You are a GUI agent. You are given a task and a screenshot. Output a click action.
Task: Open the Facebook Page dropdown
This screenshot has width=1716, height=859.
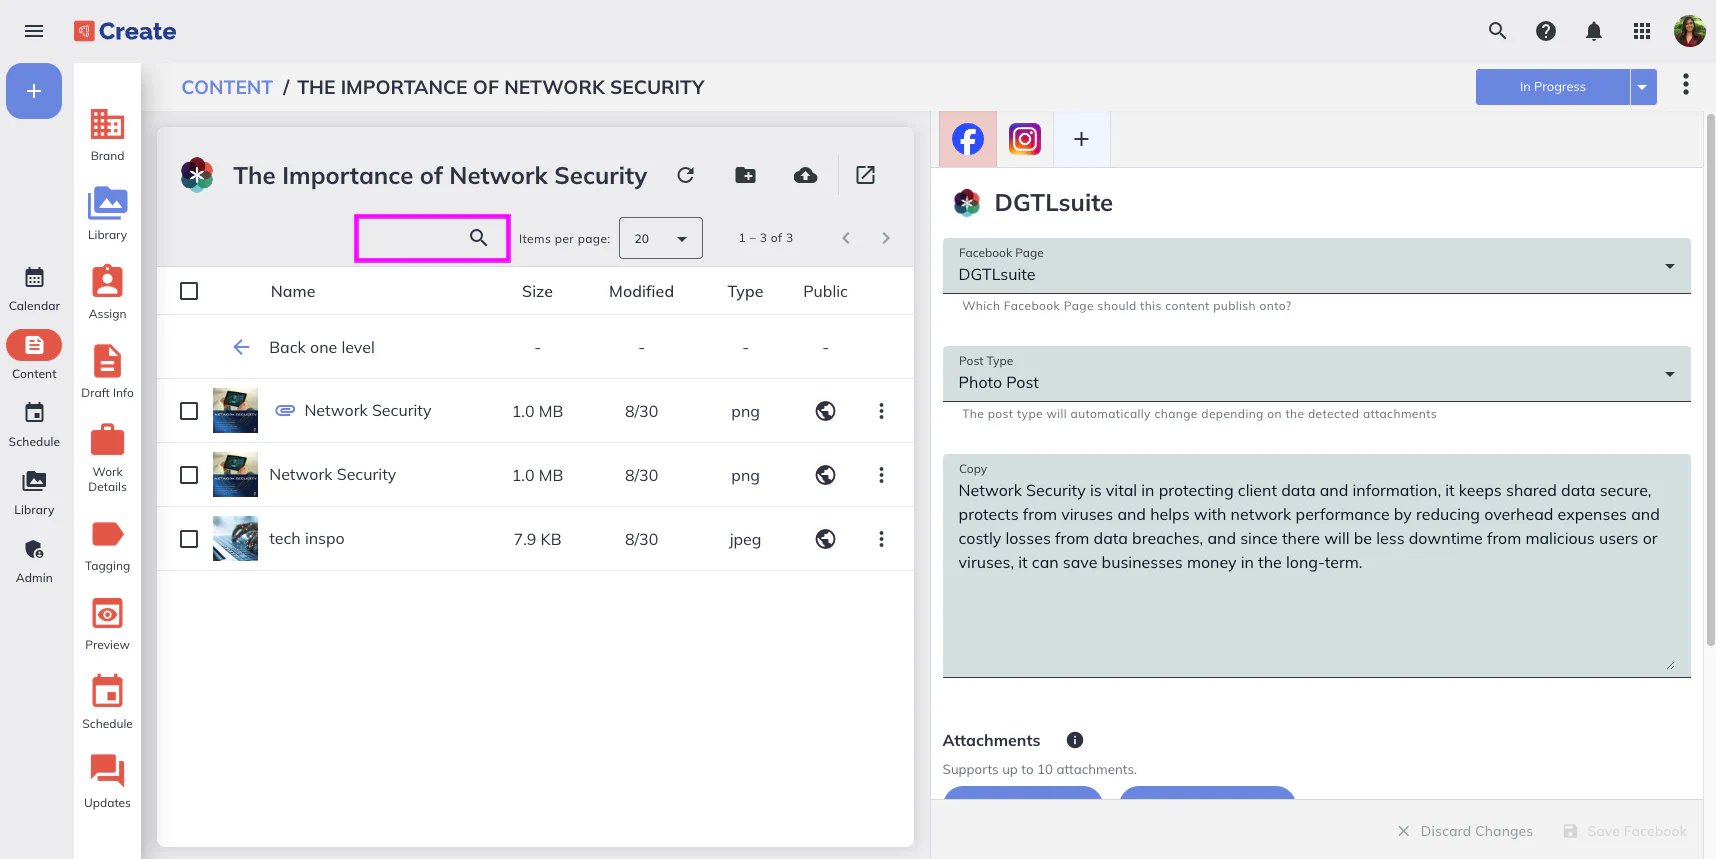[1315, 266]
